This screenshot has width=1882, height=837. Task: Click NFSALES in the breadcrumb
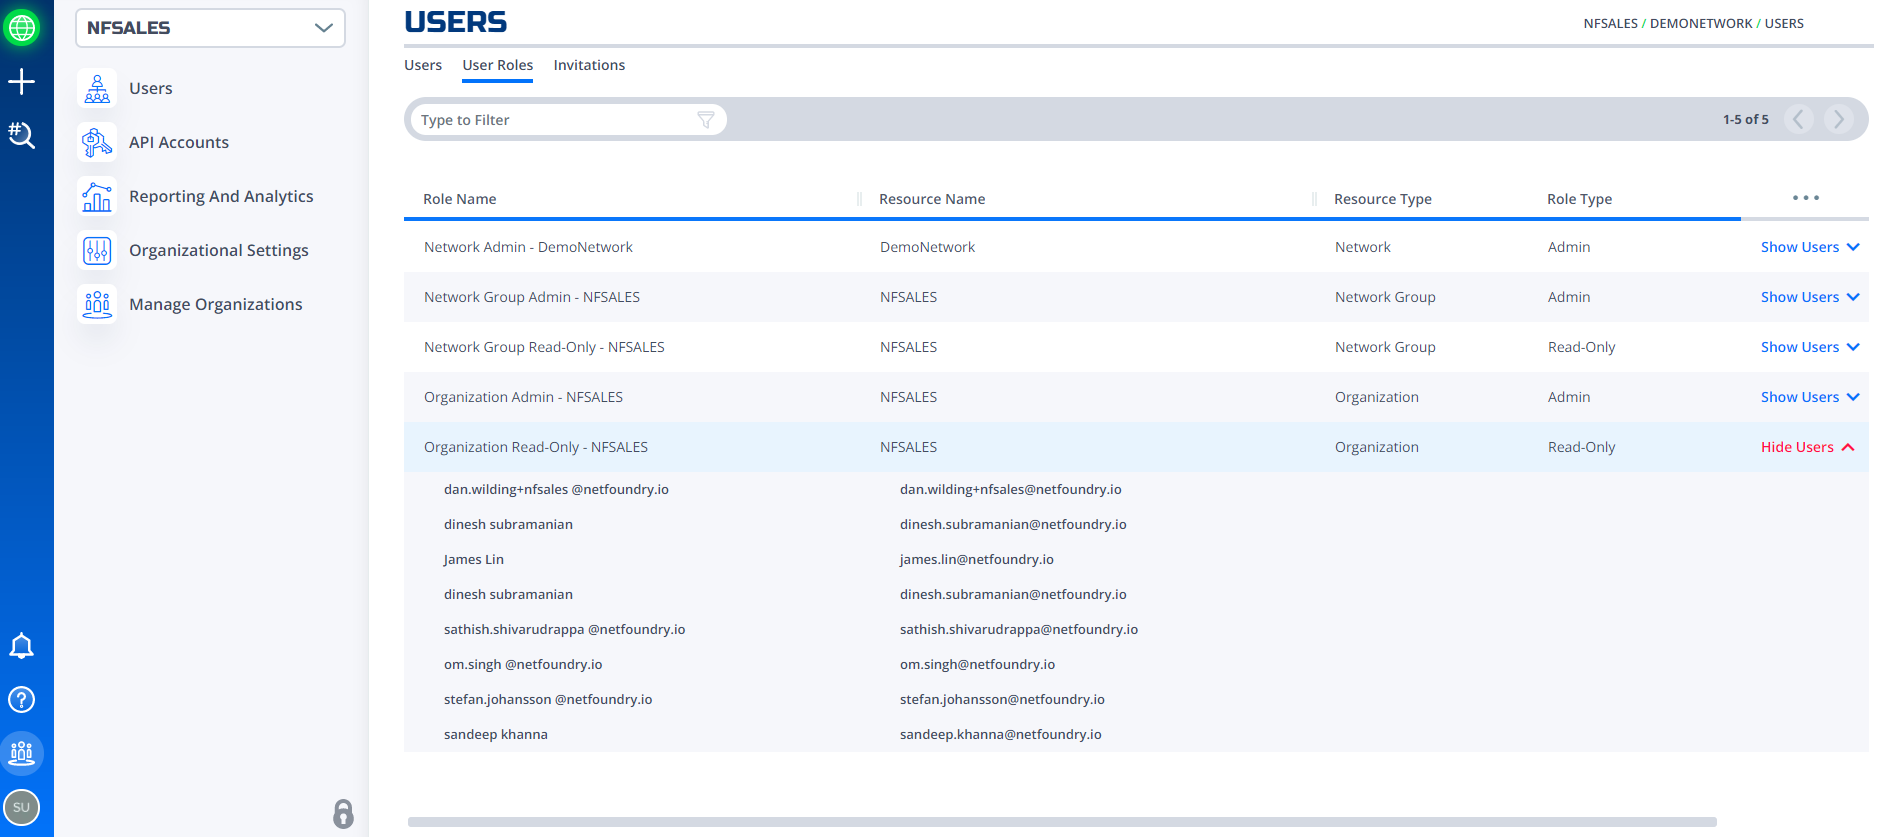pos(1611,23)
